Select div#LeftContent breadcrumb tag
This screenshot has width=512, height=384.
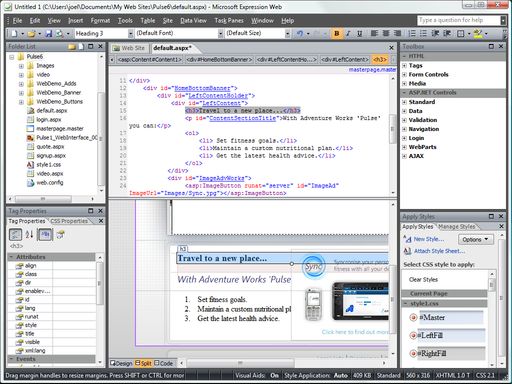pos(345,60)
